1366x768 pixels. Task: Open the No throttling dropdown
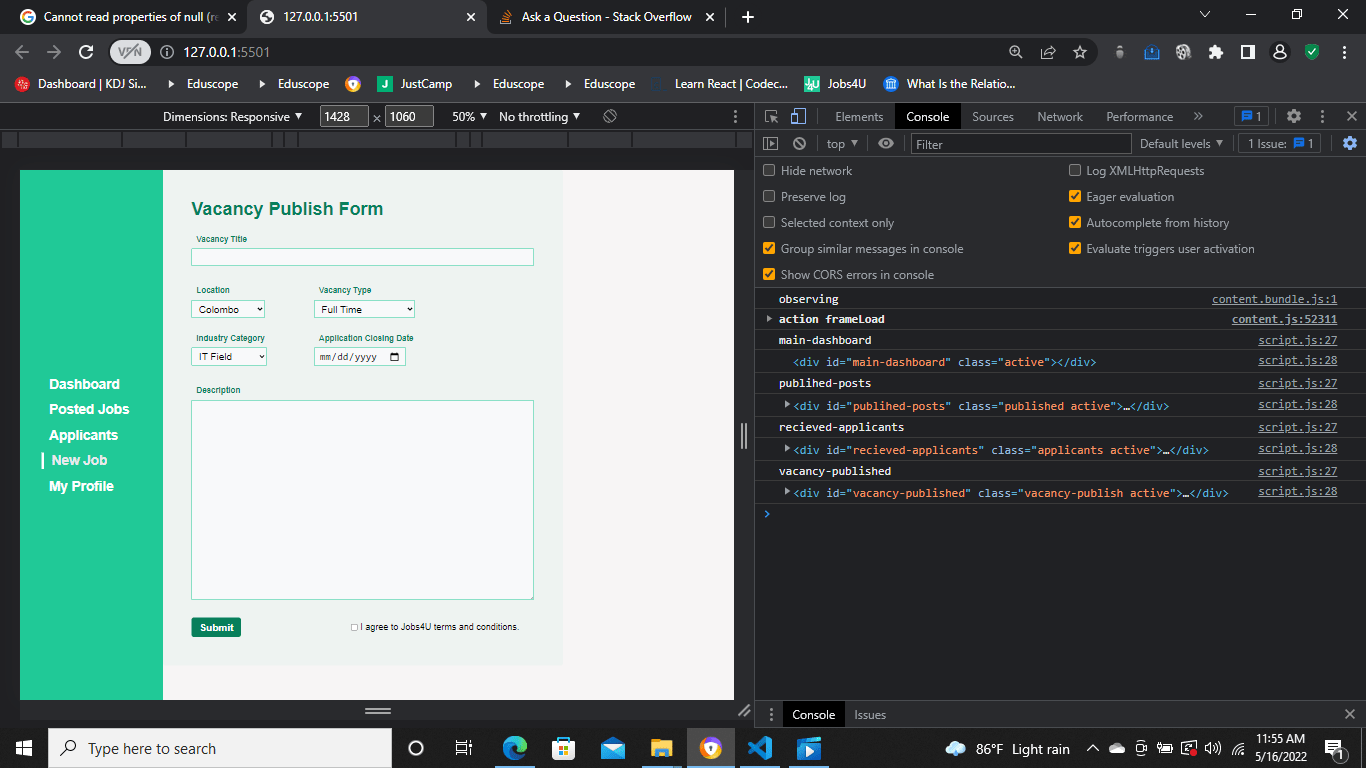point(539,117)
